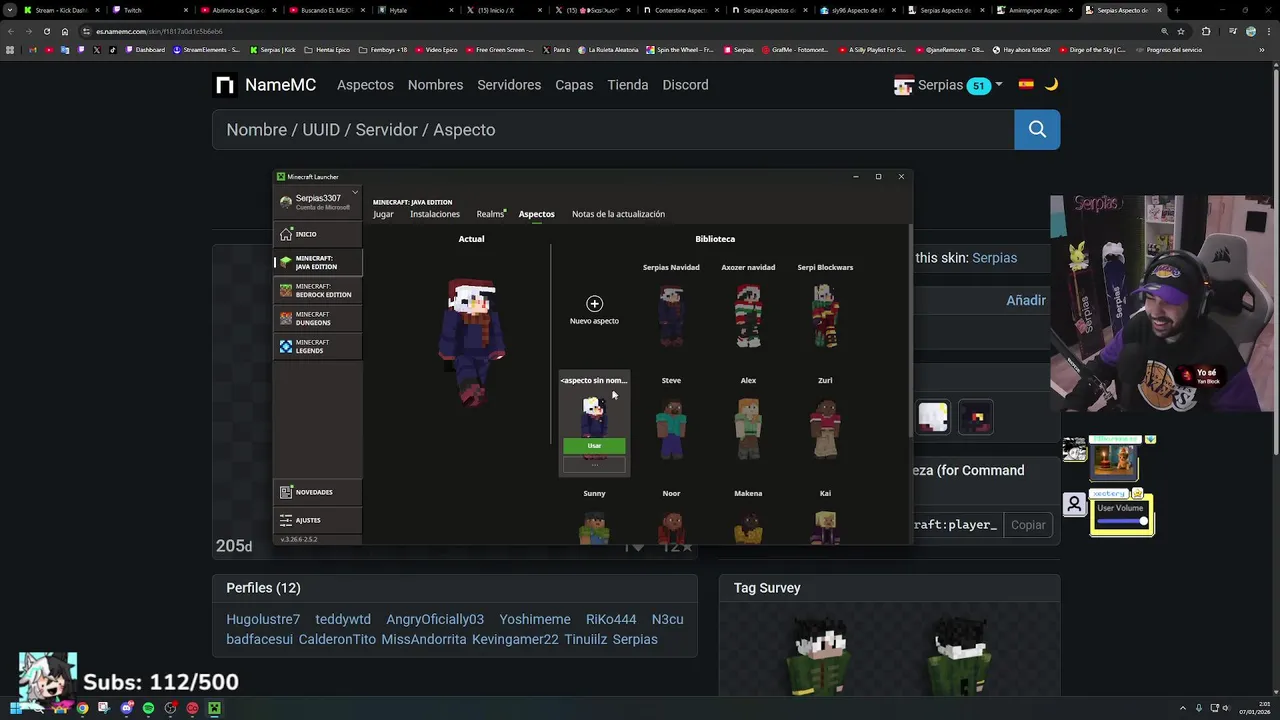Click the NameMC search input field
The image size is (1280, 720).
[613, 129]
